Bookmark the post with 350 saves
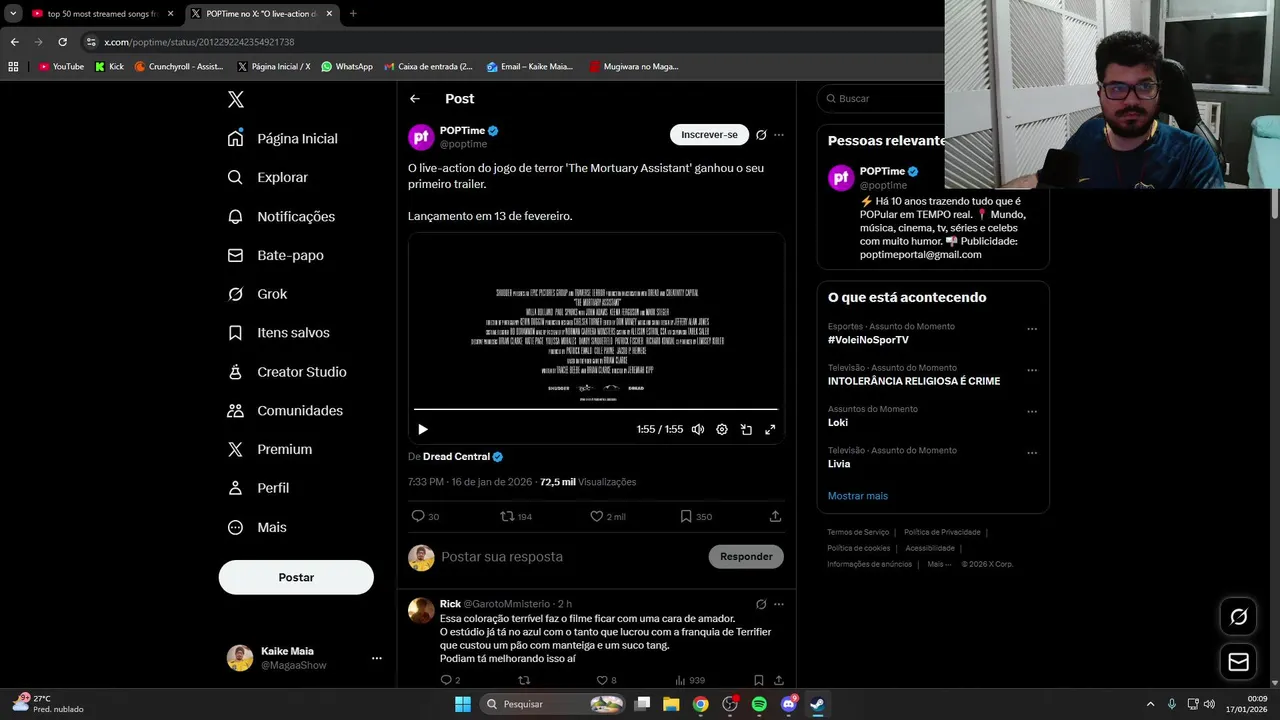This screenshot has width=1280, height=720. tap(685, 516)
